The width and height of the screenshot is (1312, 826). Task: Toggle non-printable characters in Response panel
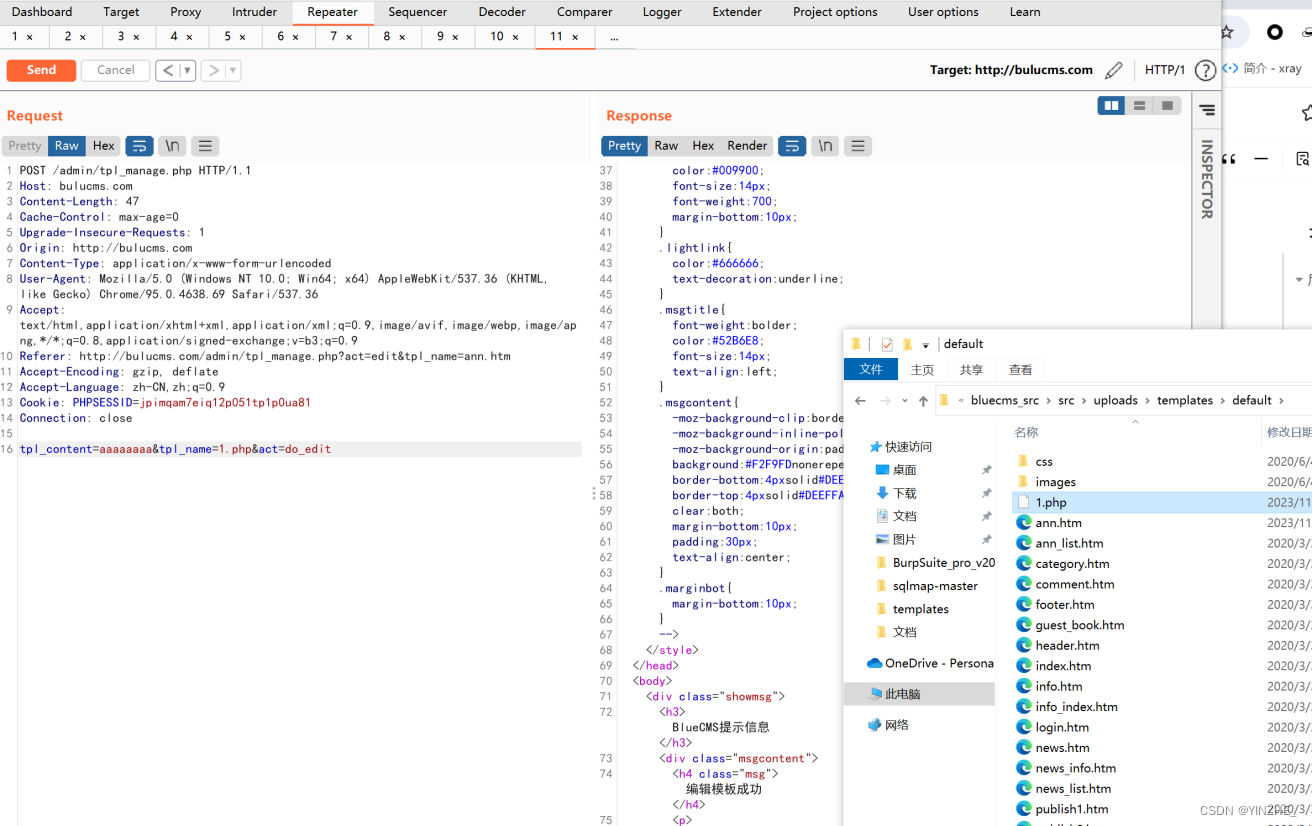[x=825, y=146]
